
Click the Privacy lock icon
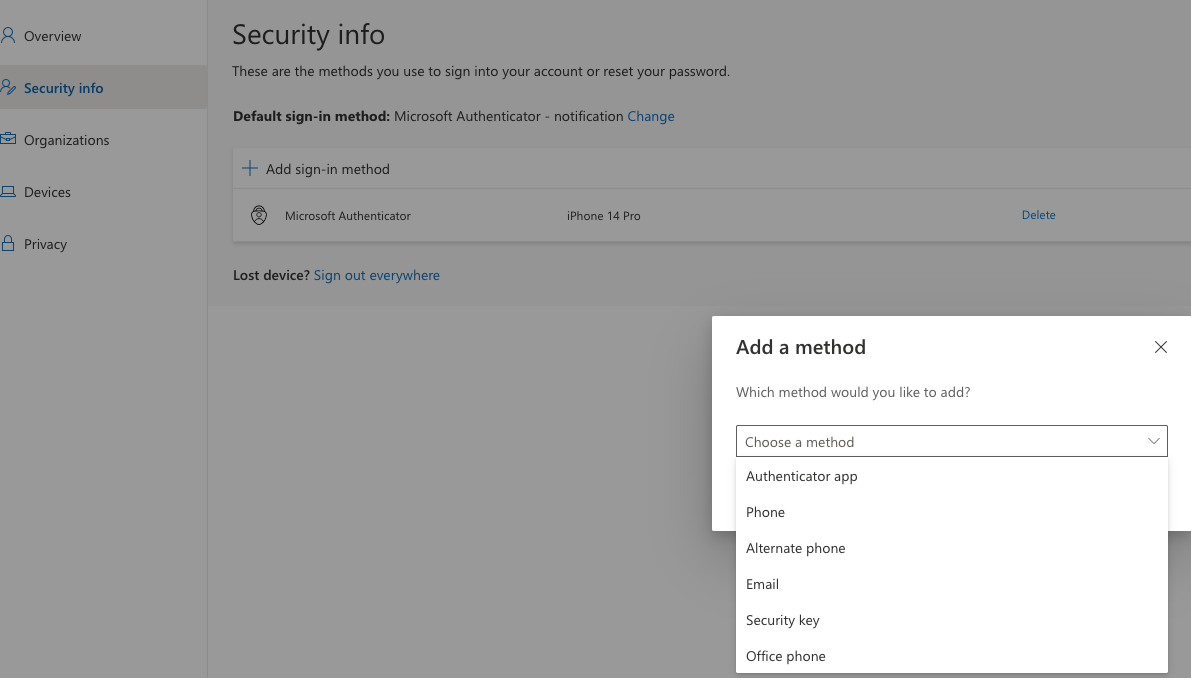10,243
